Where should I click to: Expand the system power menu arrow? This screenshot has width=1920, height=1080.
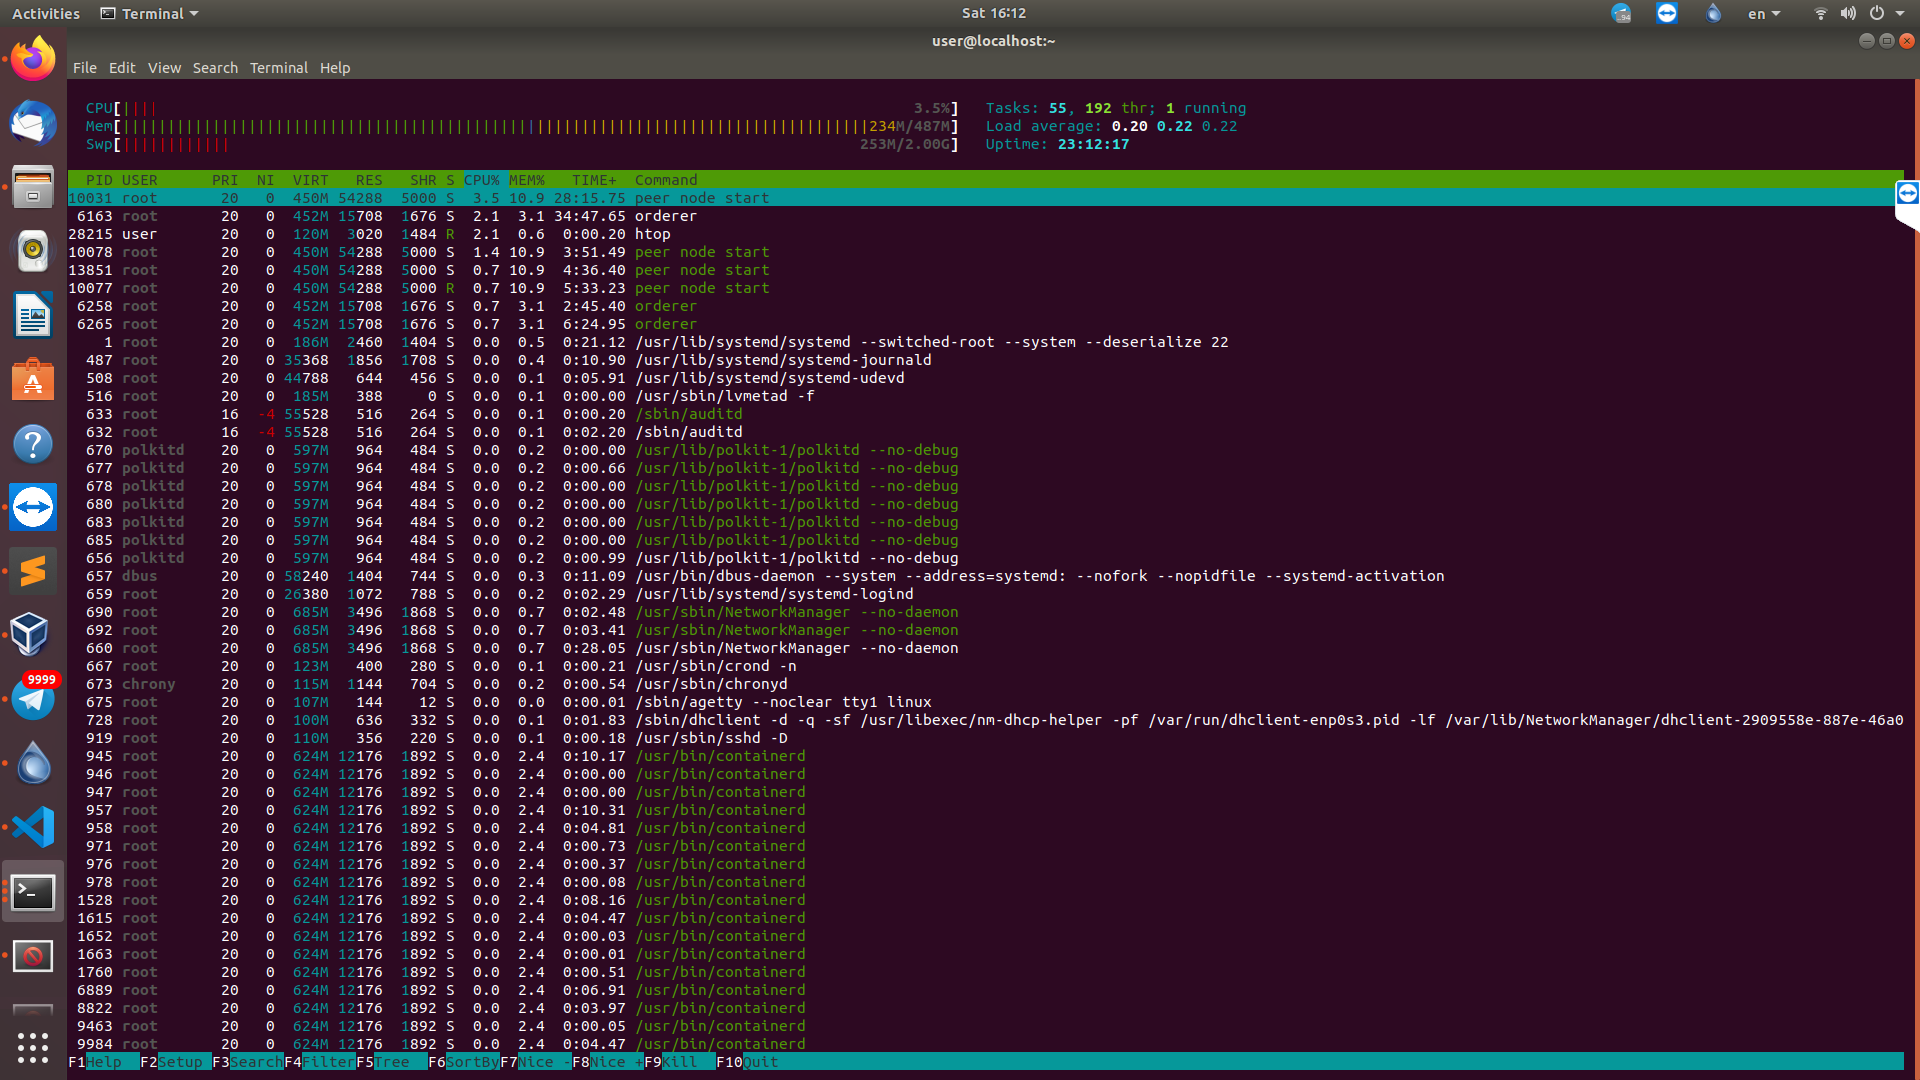[1900, 14]
